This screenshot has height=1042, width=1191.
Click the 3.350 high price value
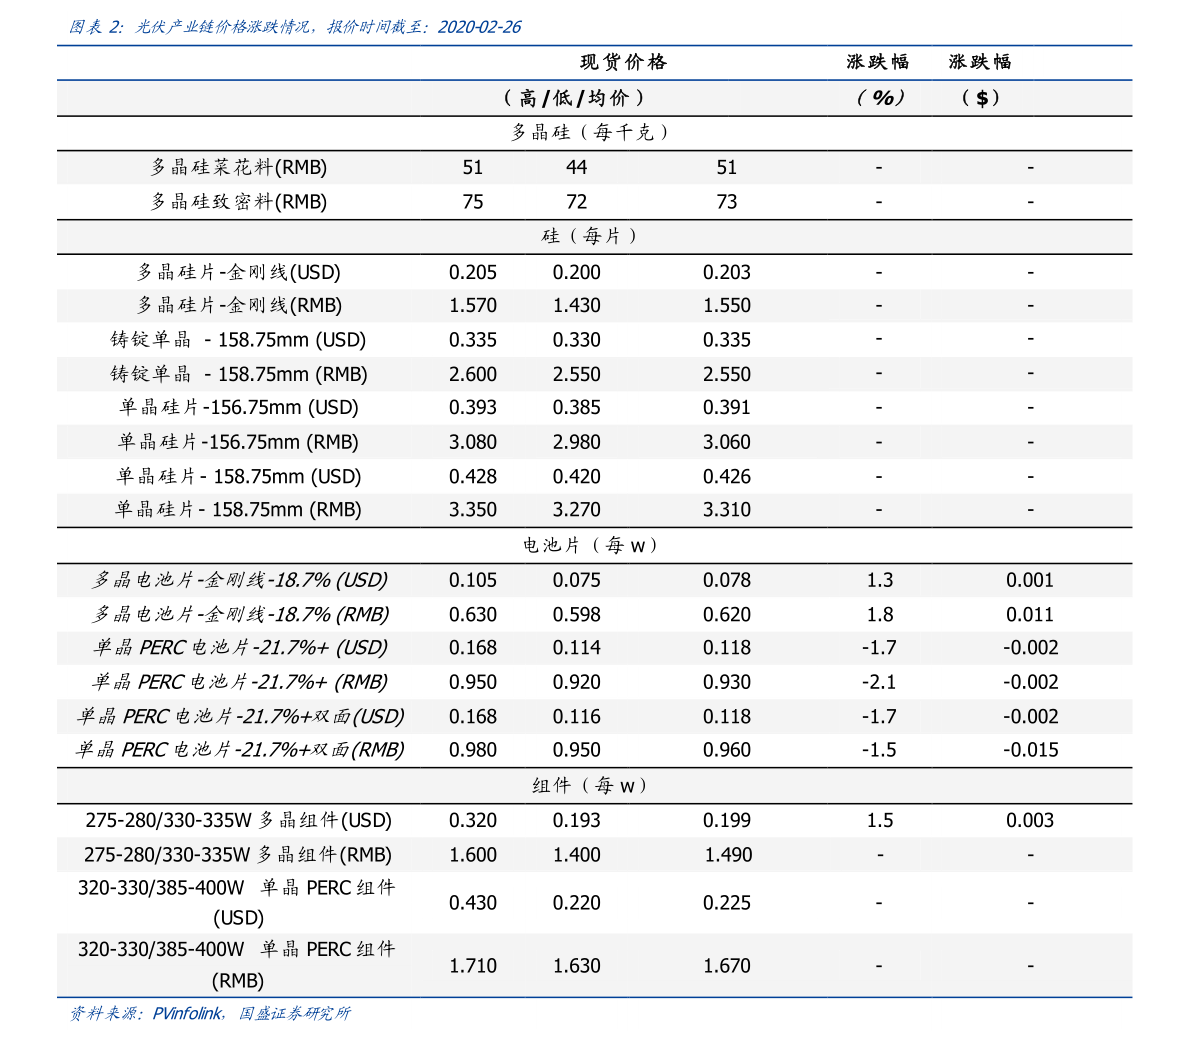point(473,510)
